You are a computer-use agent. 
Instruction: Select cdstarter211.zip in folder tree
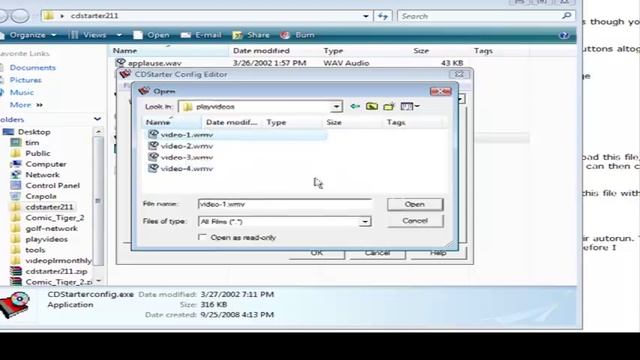pos(56,271)
